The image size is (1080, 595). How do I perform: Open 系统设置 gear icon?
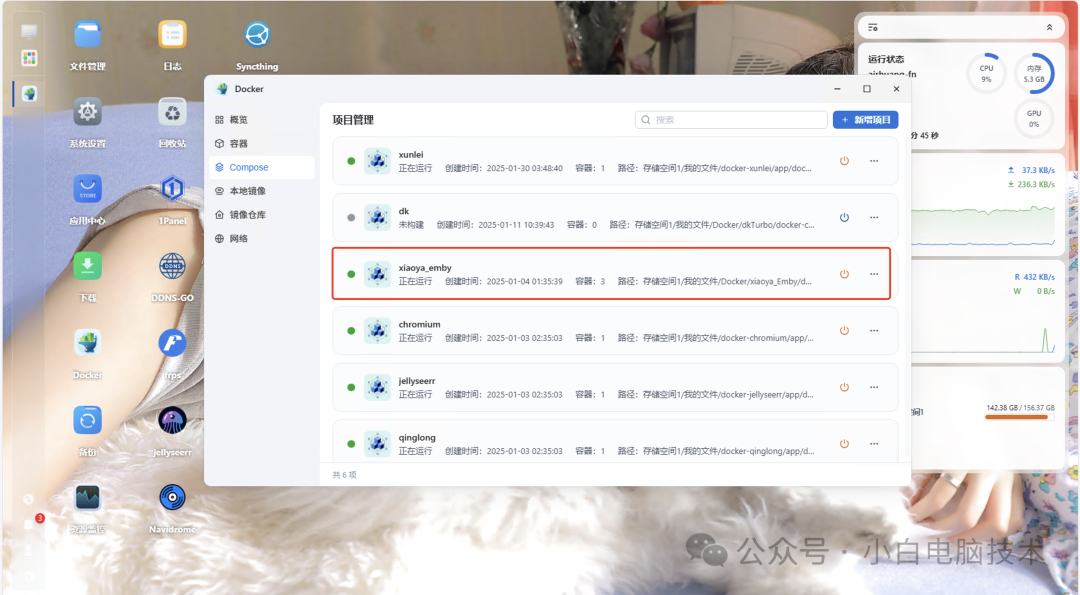click(x=87, y=112)
